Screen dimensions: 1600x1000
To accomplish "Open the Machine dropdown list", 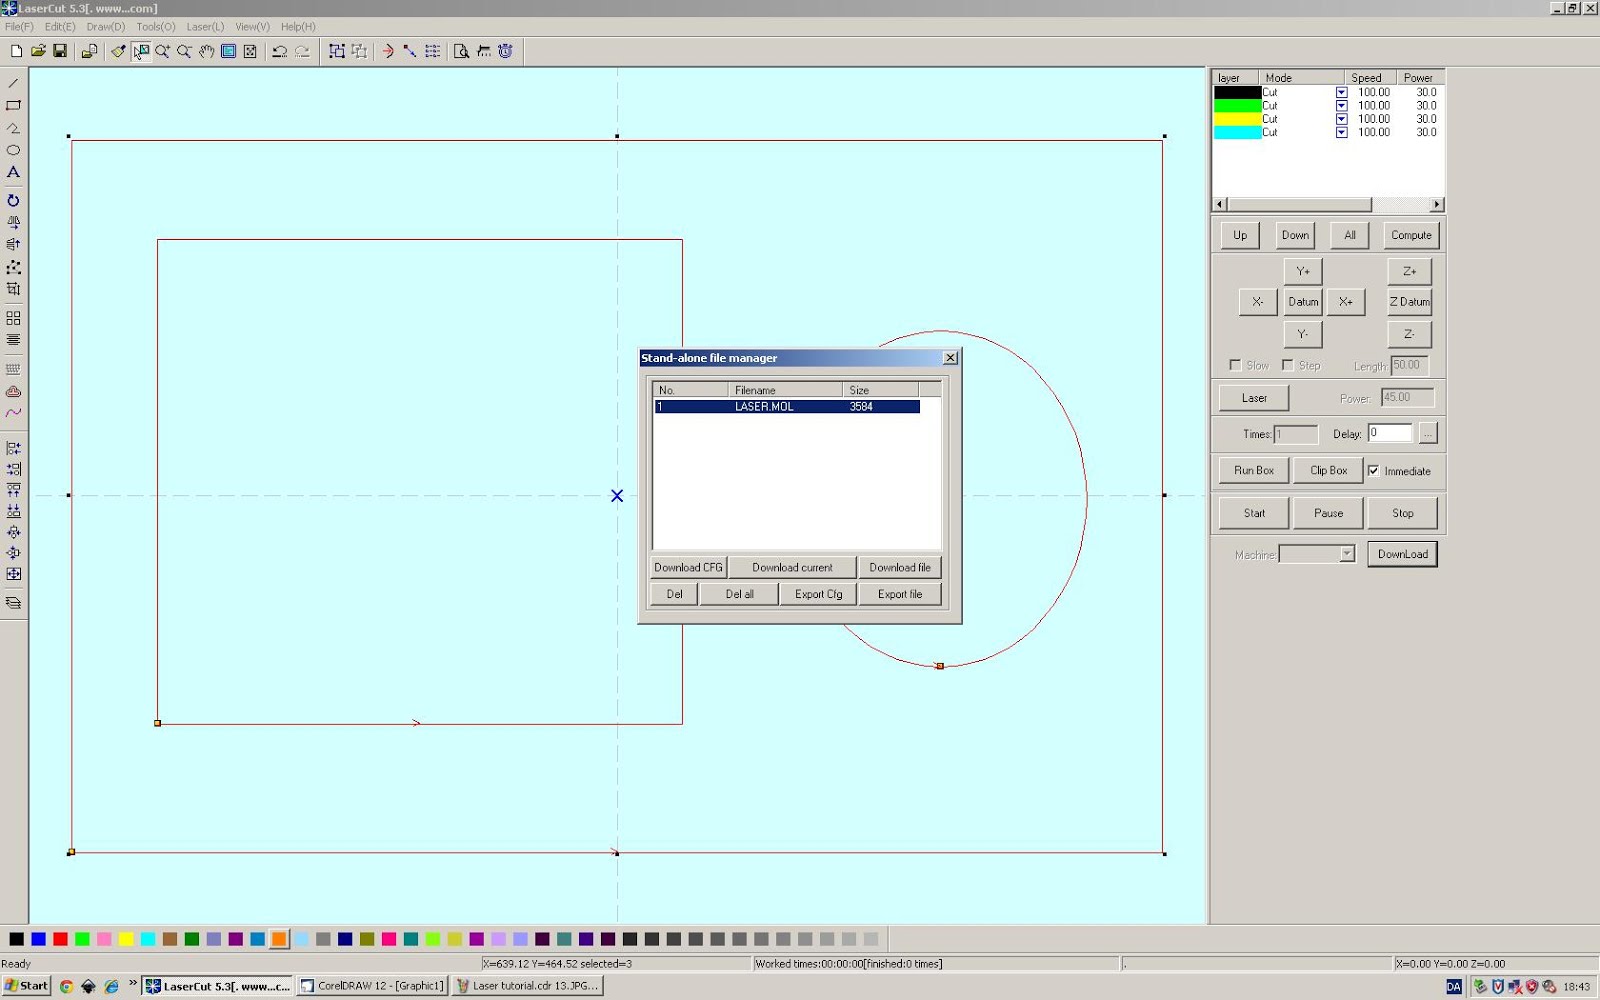I will [x=1346, y=554].
